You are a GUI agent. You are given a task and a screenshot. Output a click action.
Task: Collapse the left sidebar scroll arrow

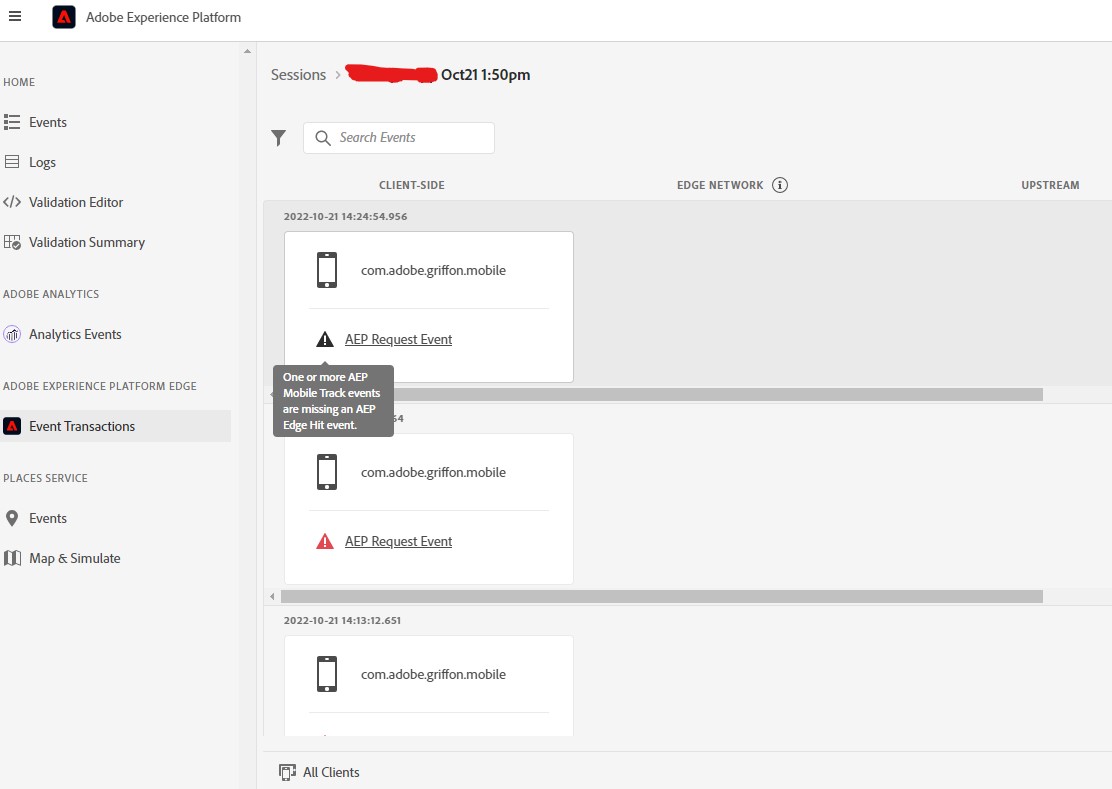tap(246, 50)
